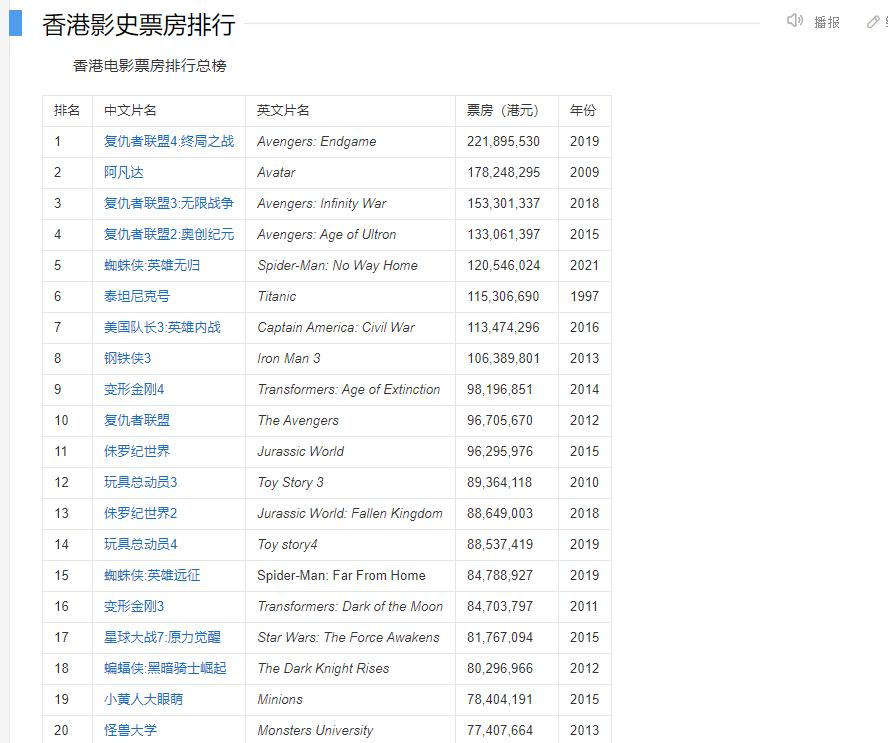888x743 pixels.
Task: Open the 蝙蝠侠:黑暗骑士崛起 link
Action: [x=165, y=668]
